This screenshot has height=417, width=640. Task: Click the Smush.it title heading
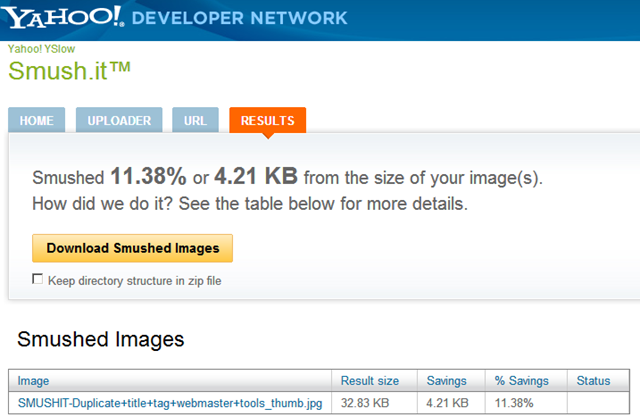click(69, 71)
